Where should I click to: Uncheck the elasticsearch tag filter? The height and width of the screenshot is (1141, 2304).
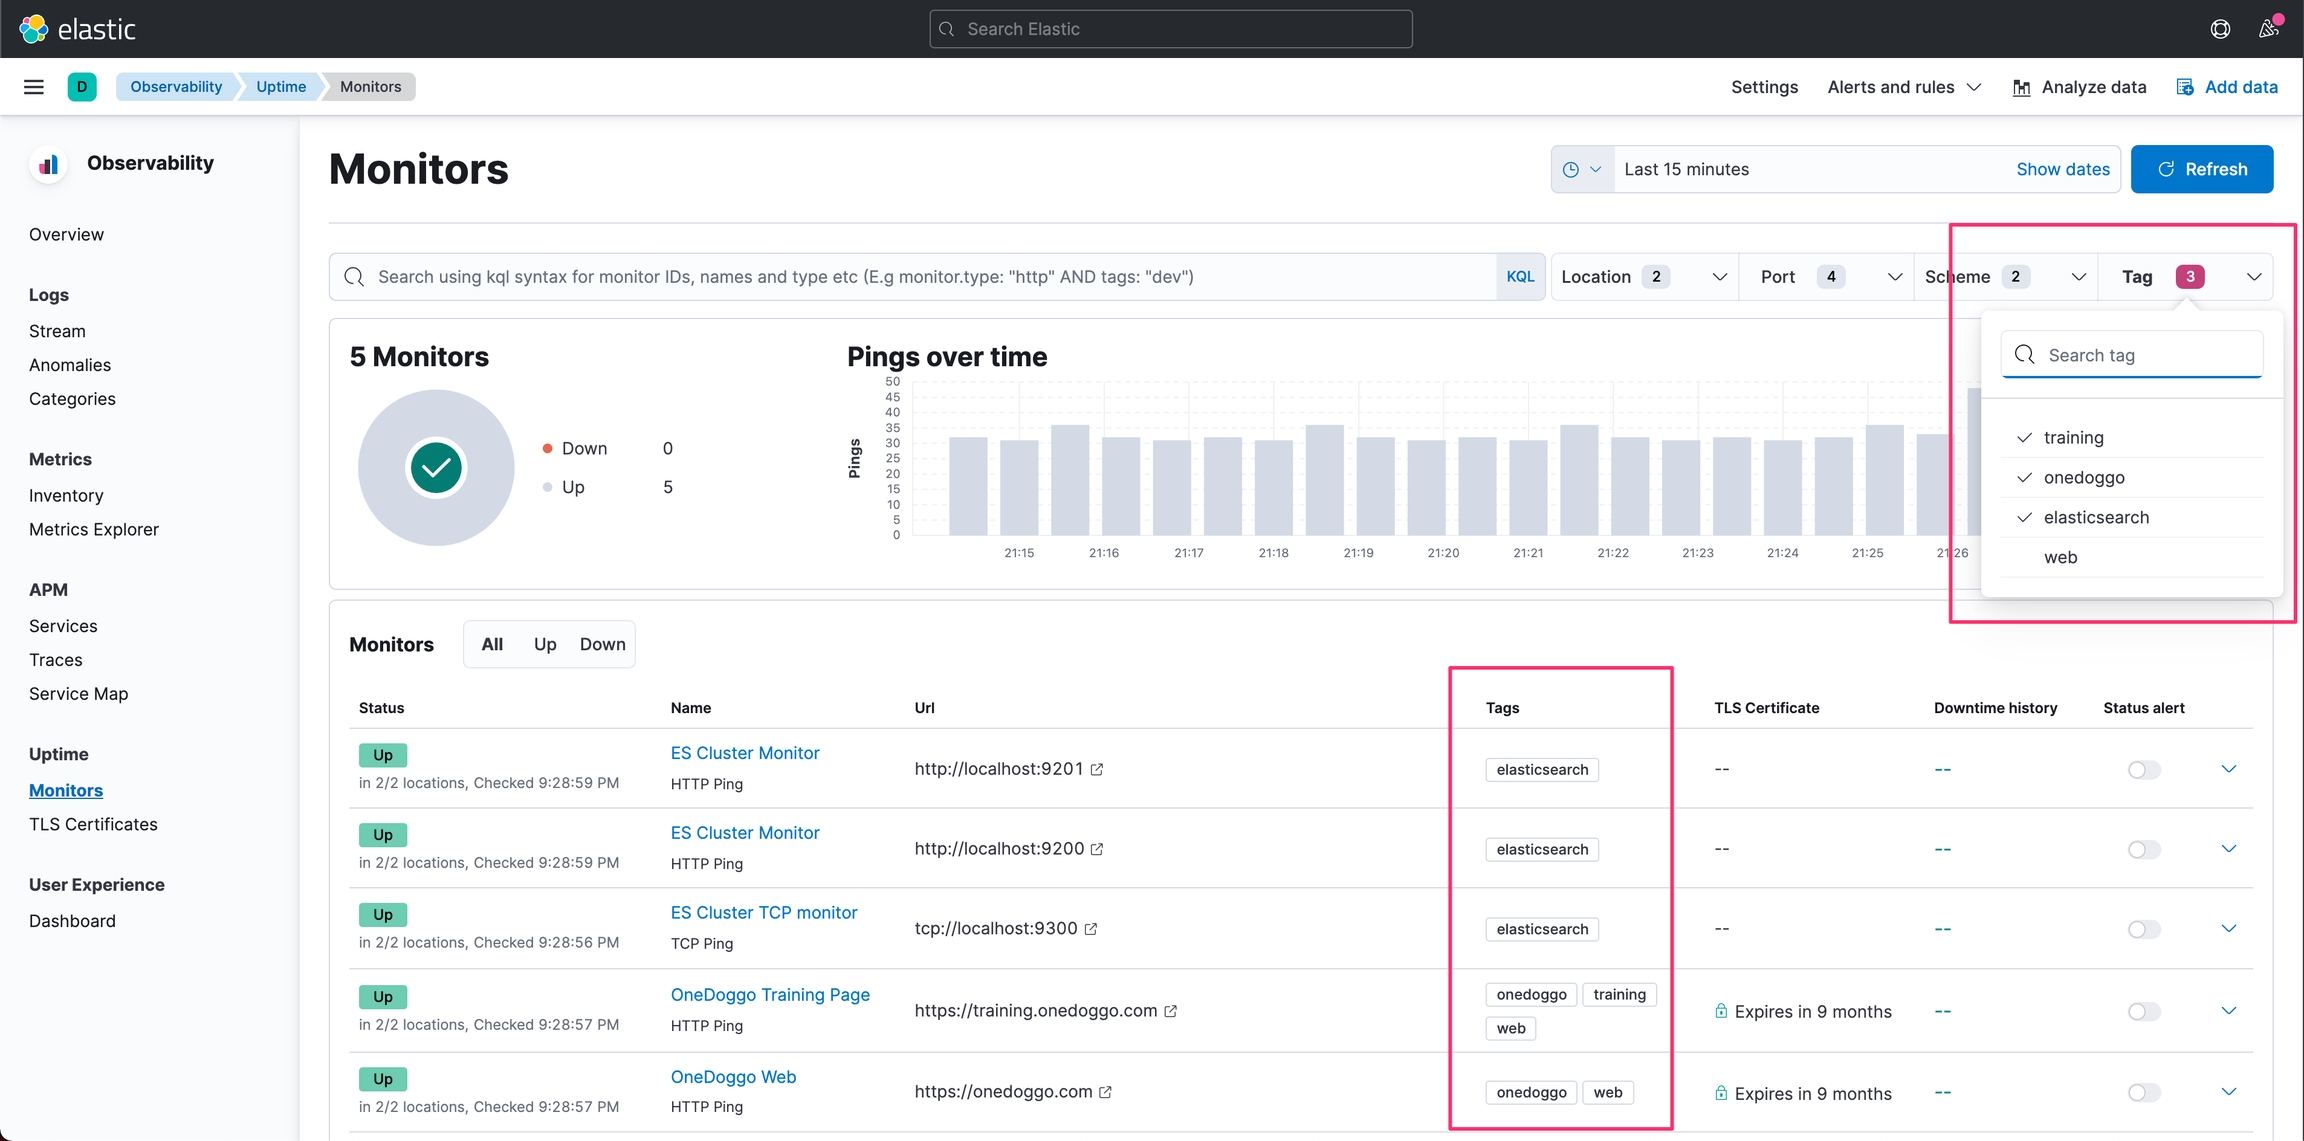coord(2095,517)
